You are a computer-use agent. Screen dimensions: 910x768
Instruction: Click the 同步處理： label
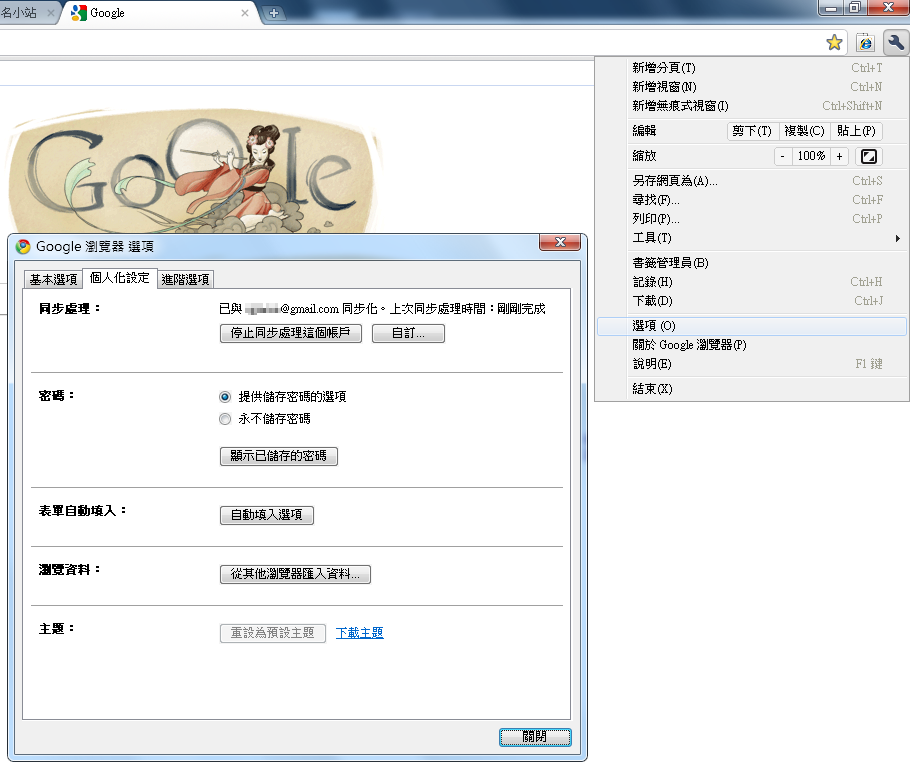click(70, 309)
